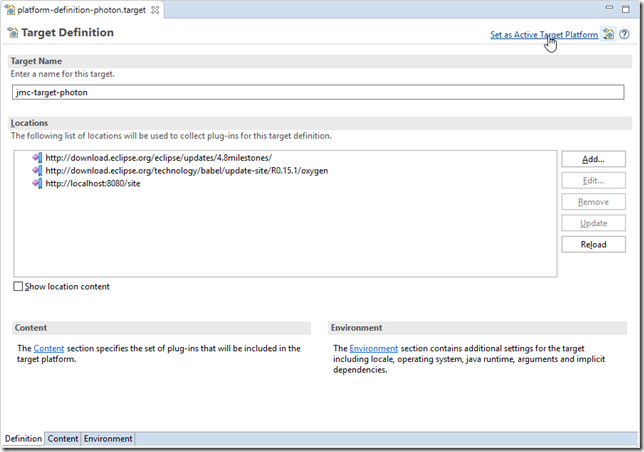The height and width of the screenshot is (452, 644).
Task: Switch to the Environment bottom tab
Action: click(108, 439)
